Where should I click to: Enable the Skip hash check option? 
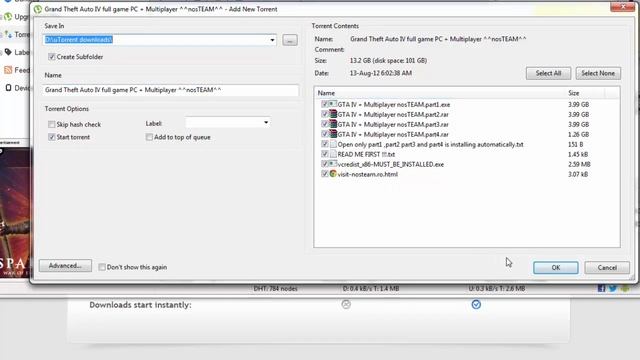[x=51, y=124]
